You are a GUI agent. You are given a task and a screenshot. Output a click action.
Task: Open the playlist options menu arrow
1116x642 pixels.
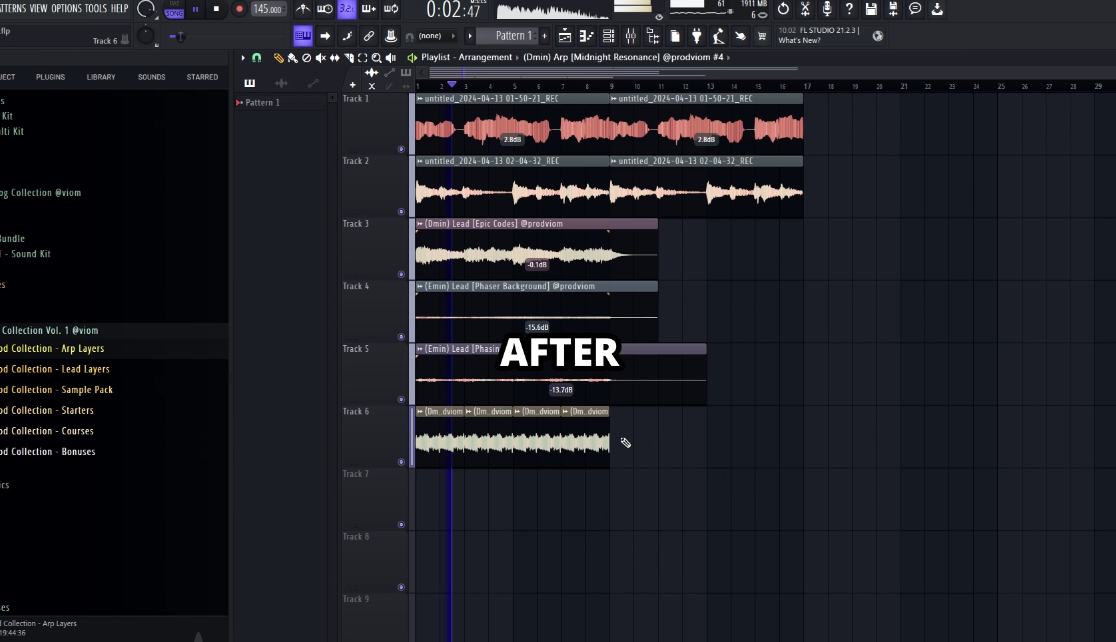(x=242, y=58)
